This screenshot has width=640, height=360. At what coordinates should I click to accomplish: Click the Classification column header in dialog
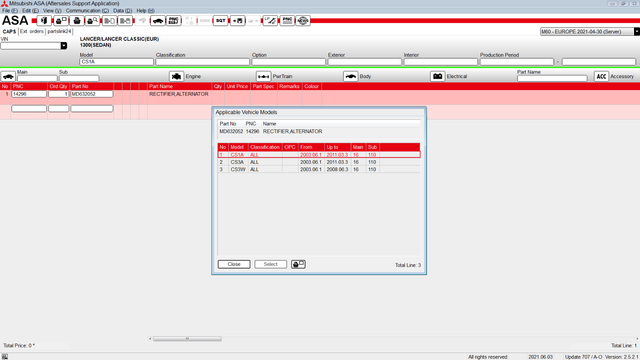point(265,147)
